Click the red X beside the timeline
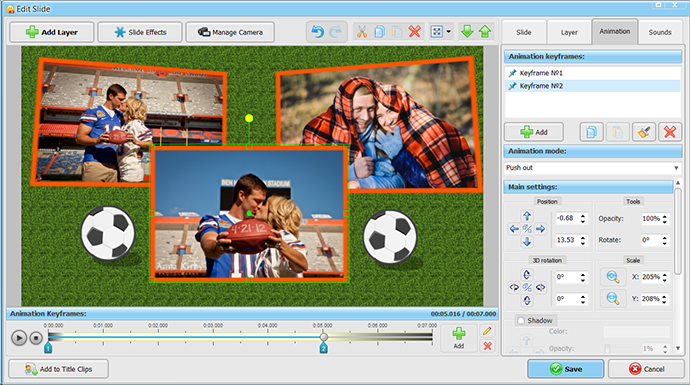The height and width of the screenshot is (385, 690). tap(487, 346)
